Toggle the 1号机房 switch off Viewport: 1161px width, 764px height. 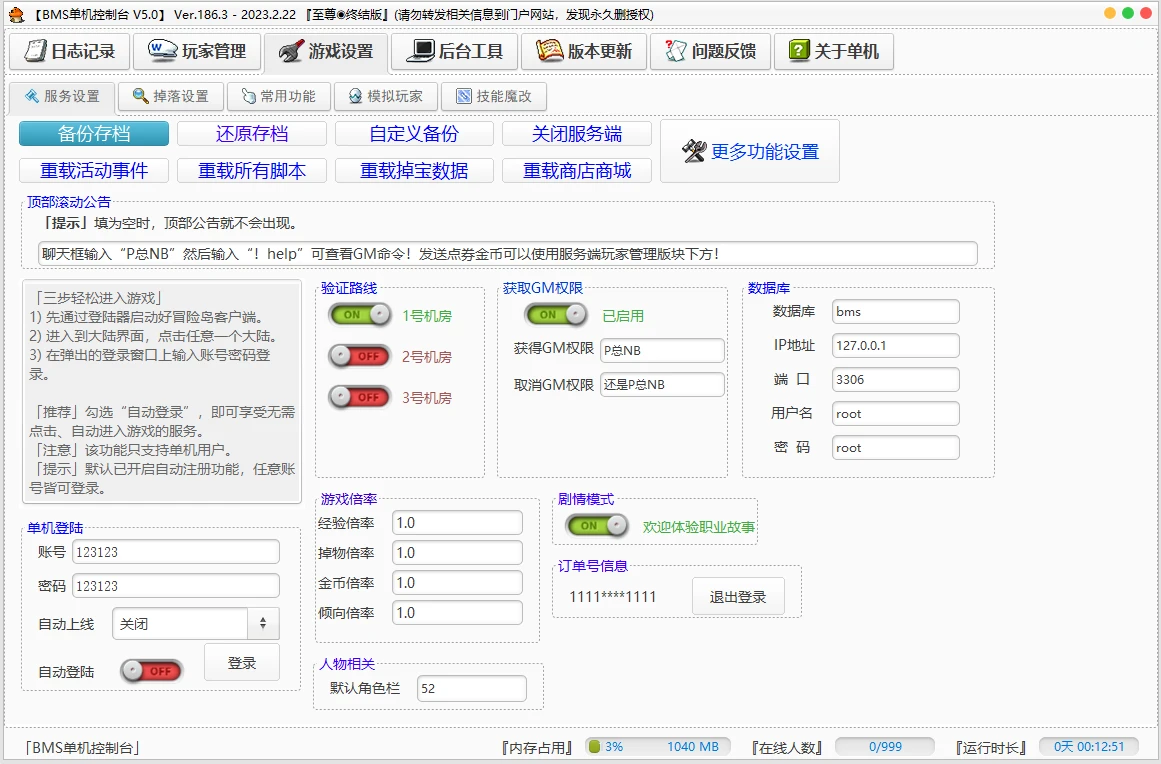[360, 315]
